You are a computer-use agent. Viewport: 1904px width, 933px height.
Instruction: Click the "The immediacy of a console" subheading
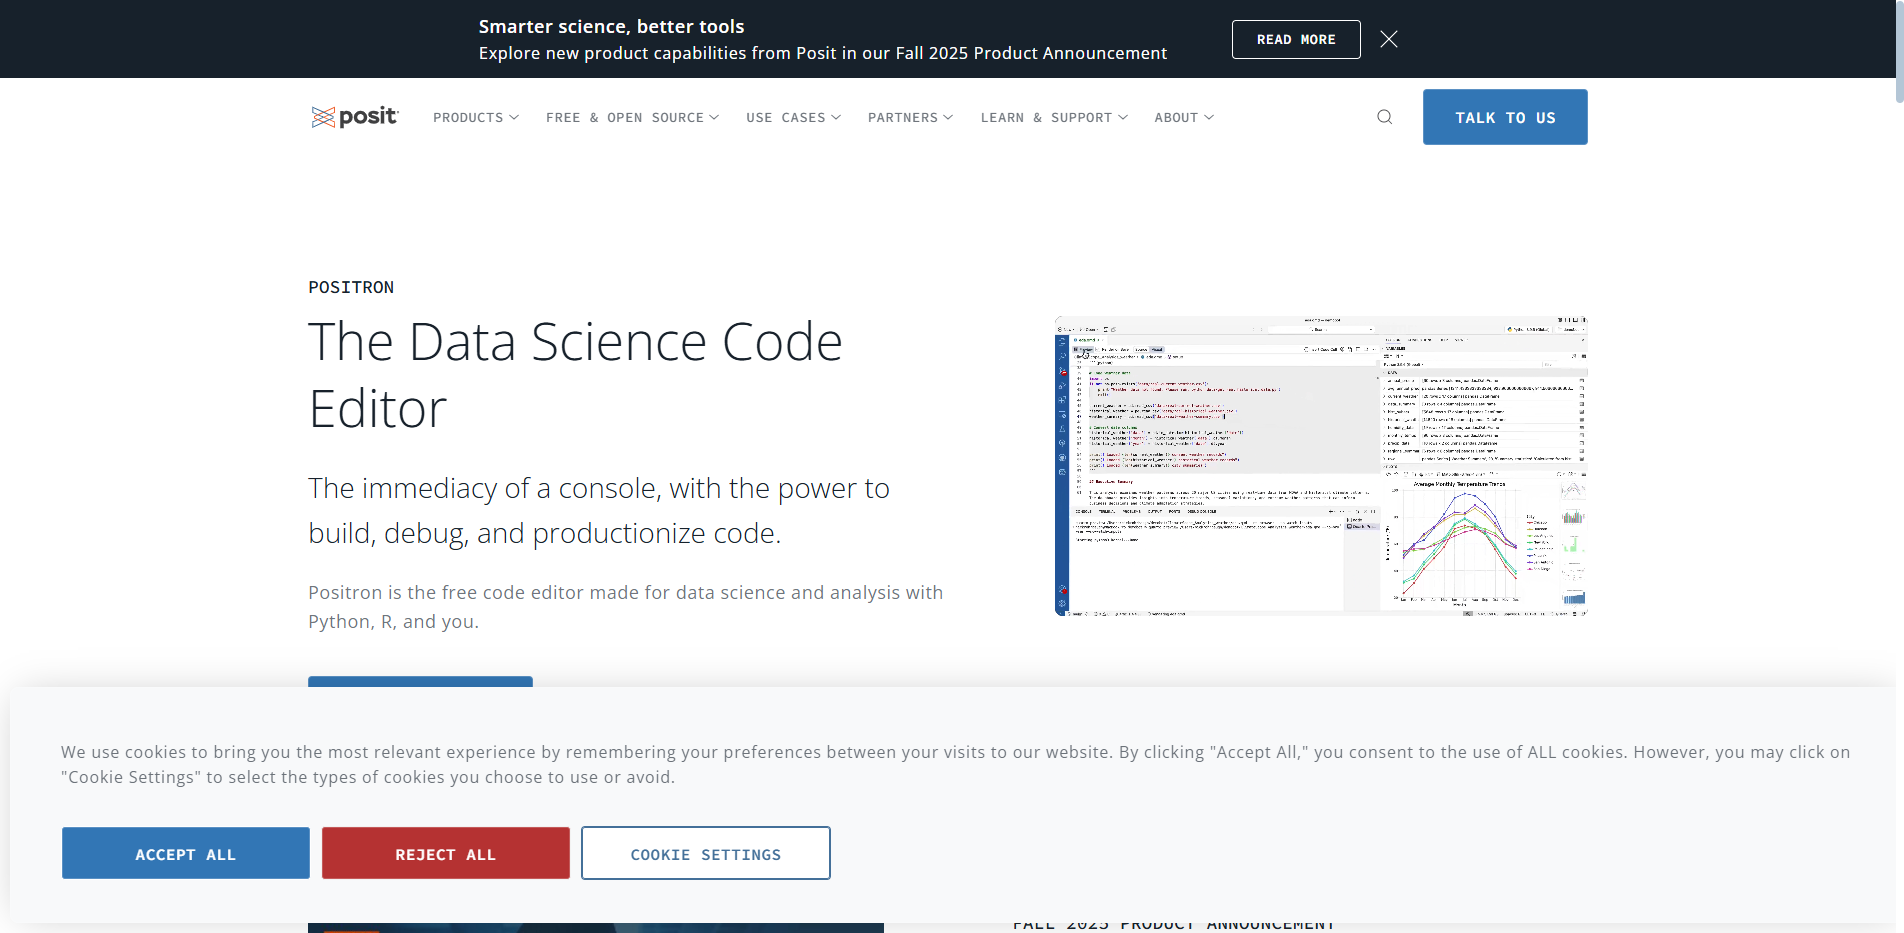point(599,510)
